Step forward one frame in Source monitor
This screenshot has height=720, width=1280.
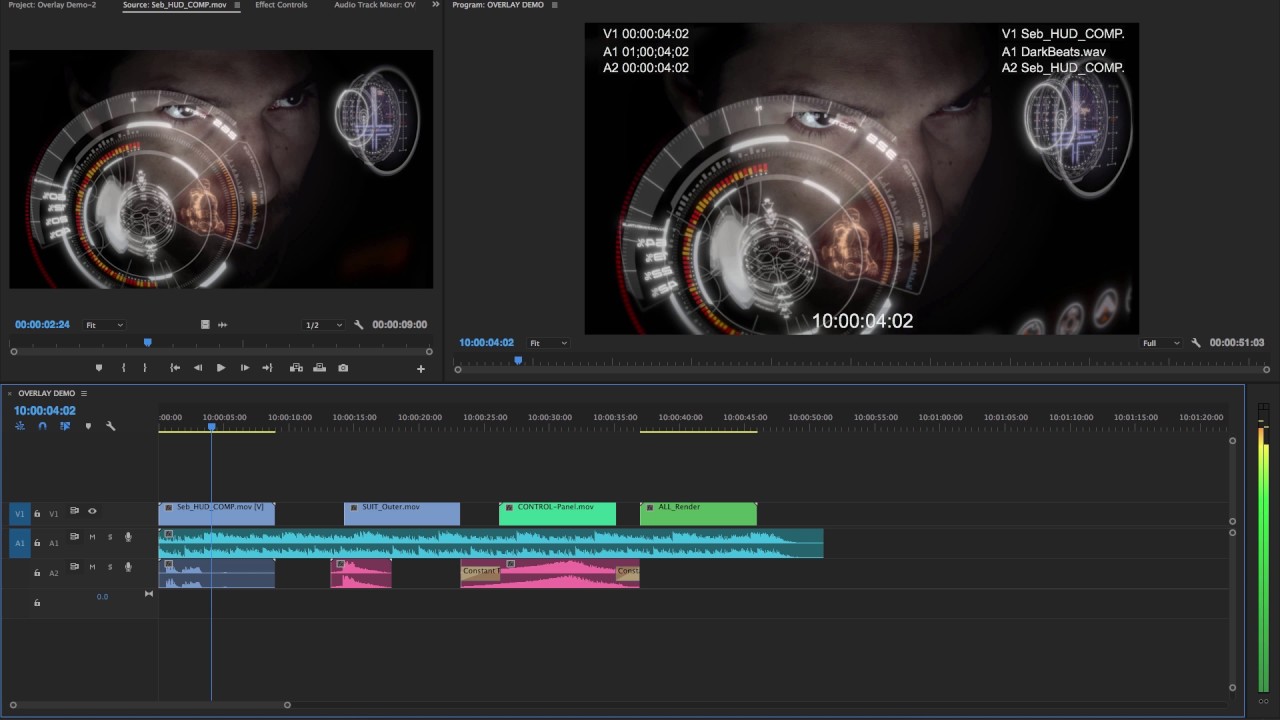point(245,368)
